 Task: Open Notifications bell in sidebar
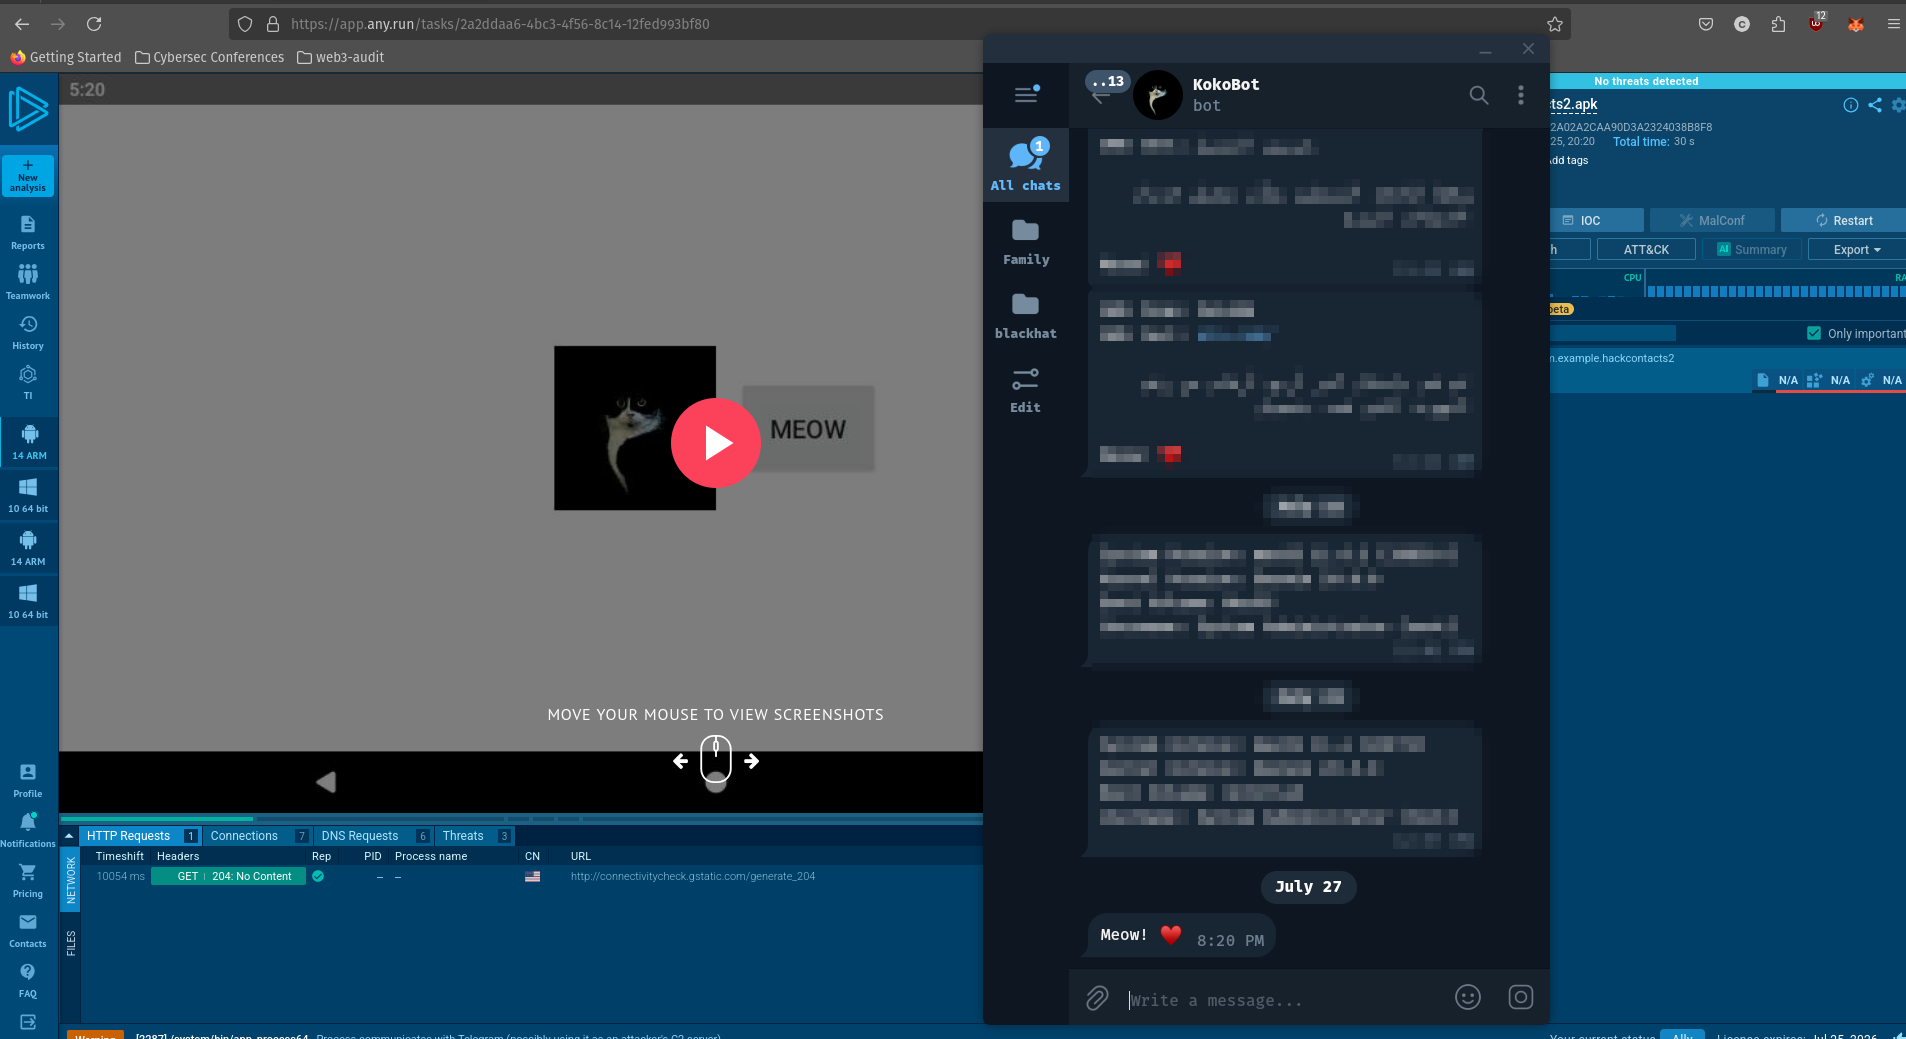click(x=28, y=829)
